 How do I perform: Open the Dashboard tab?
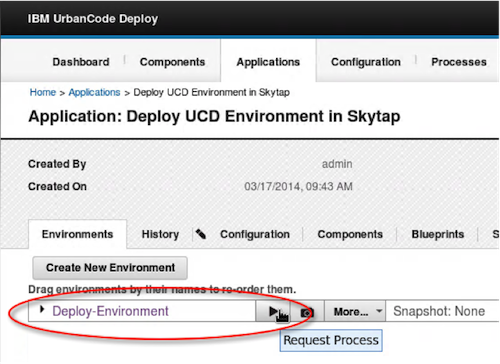point(81,62)
